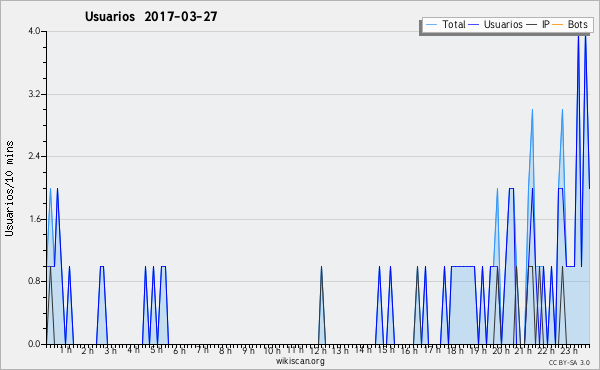Click the '6 h' x-axis label
Viewport: 600px width, 370px height.
(x=179, y=350)
